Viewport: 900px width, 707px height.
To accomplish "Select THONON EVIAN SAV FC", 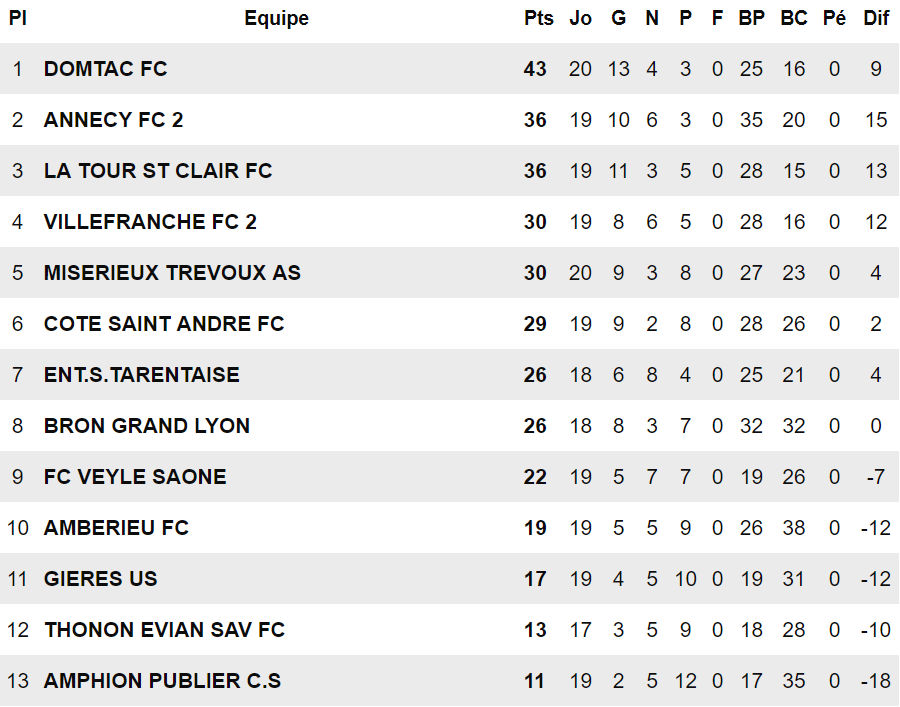I will 164,630.
